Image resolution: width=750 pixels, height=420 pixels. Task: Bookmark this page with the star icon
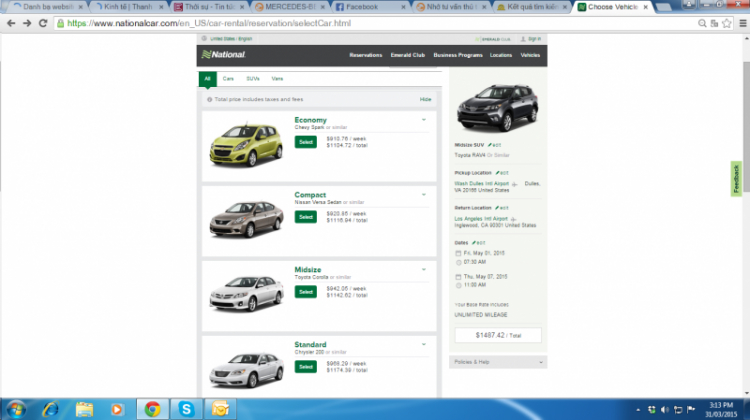click(x=727, y=23)
